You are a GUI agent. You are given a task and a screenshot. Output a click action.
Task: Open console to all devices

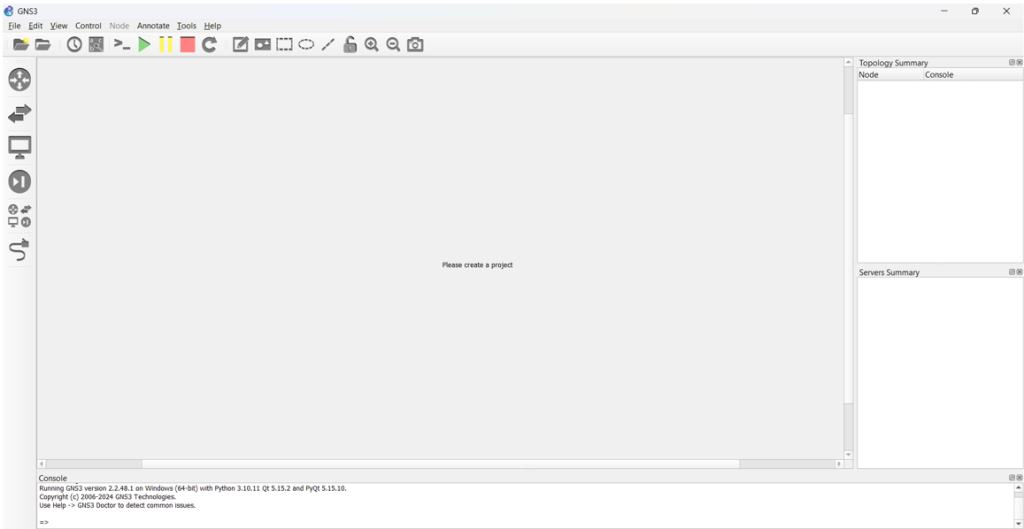pos(122,44)
